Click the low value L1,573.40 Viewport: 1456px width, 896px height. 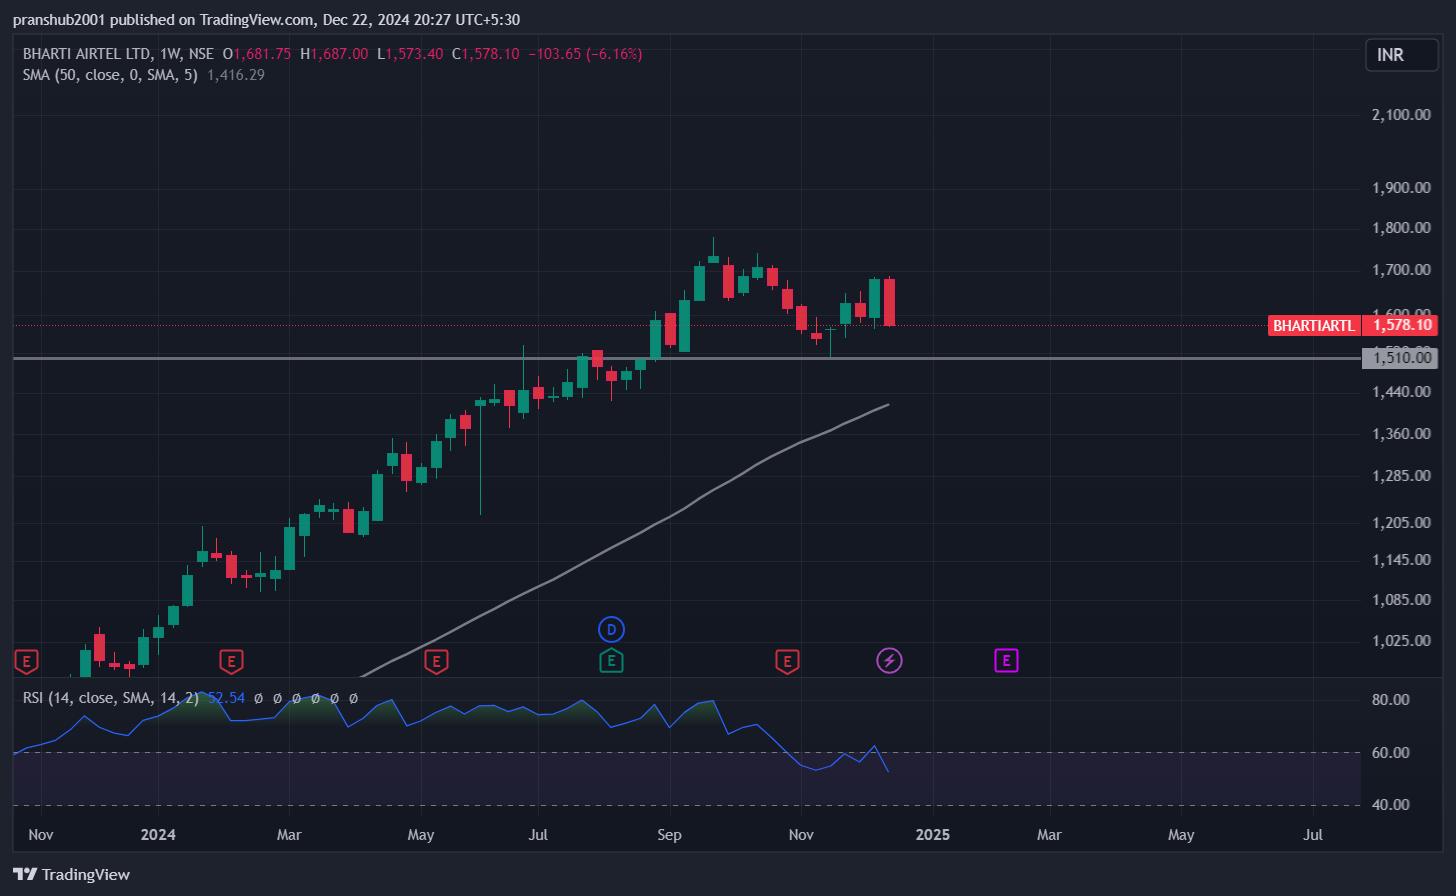coord(410,54)
